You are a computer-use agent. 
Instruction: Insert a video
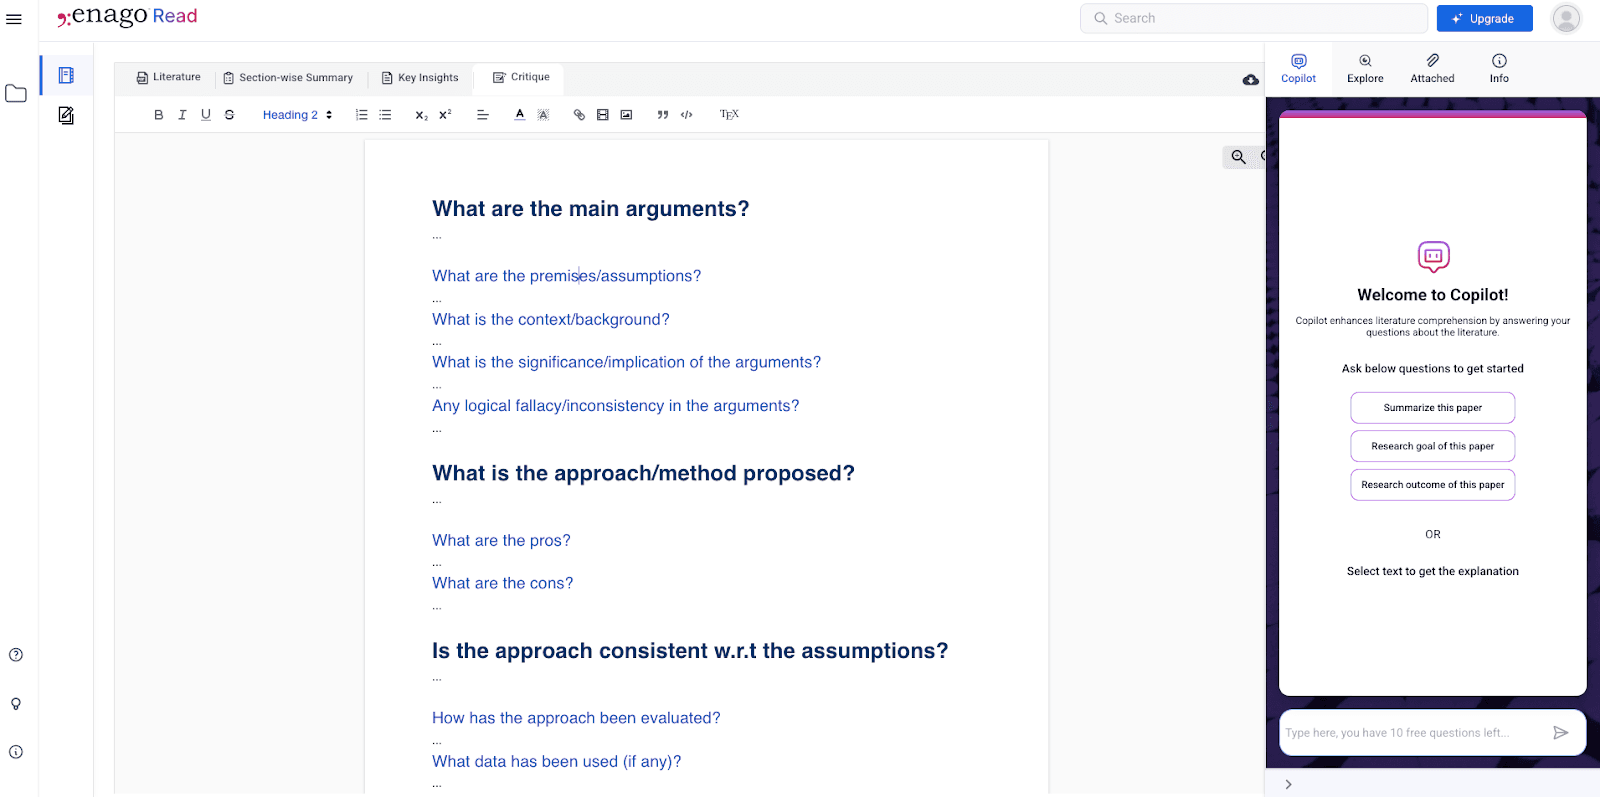click(x=603, y=115)
